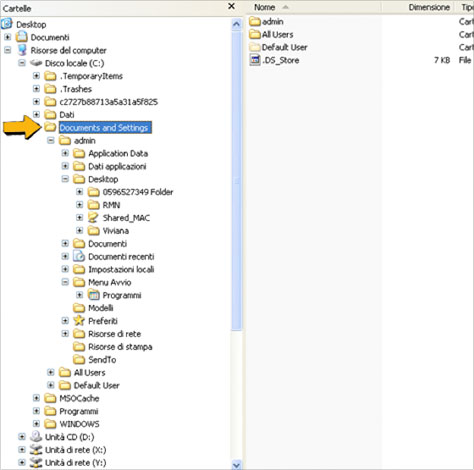Collapse the Desktop folder under admin

click(65, 179)
